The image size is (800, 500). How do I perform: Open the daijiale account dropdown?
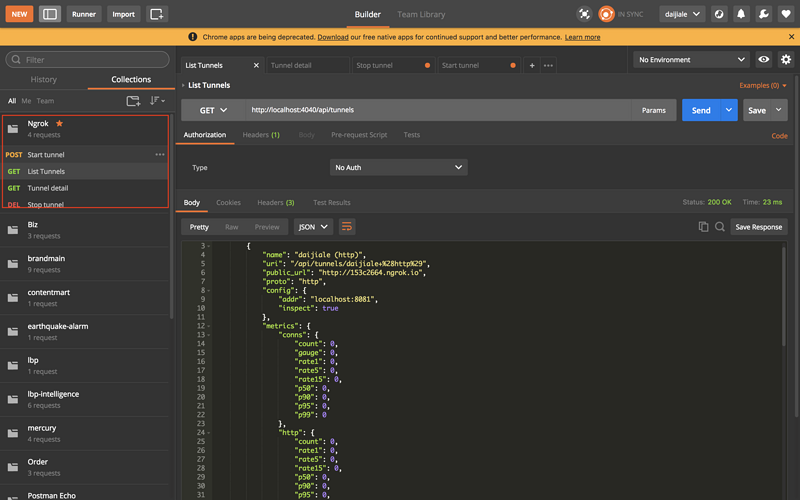[682, 14]
